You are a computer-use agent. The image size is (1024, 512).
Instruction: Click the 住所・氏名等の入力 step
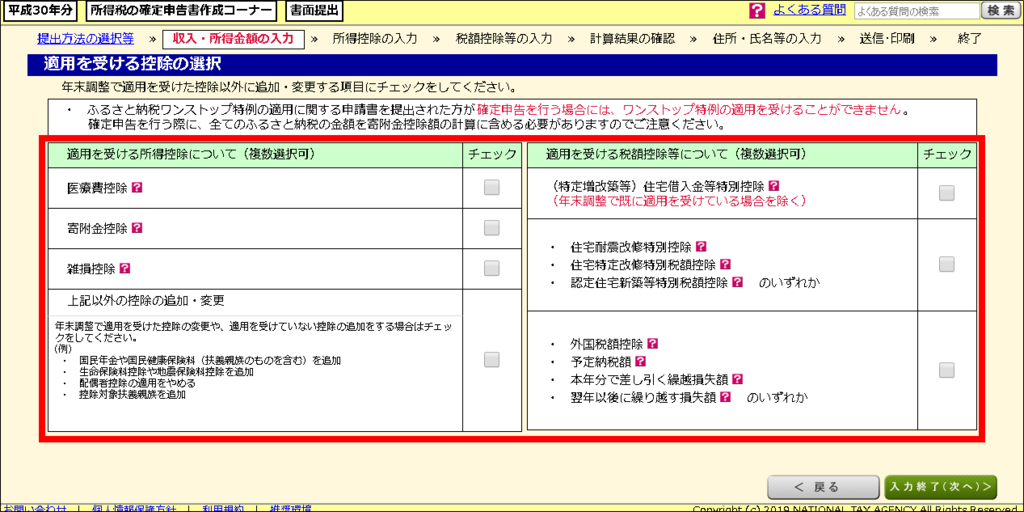[767, 39]
